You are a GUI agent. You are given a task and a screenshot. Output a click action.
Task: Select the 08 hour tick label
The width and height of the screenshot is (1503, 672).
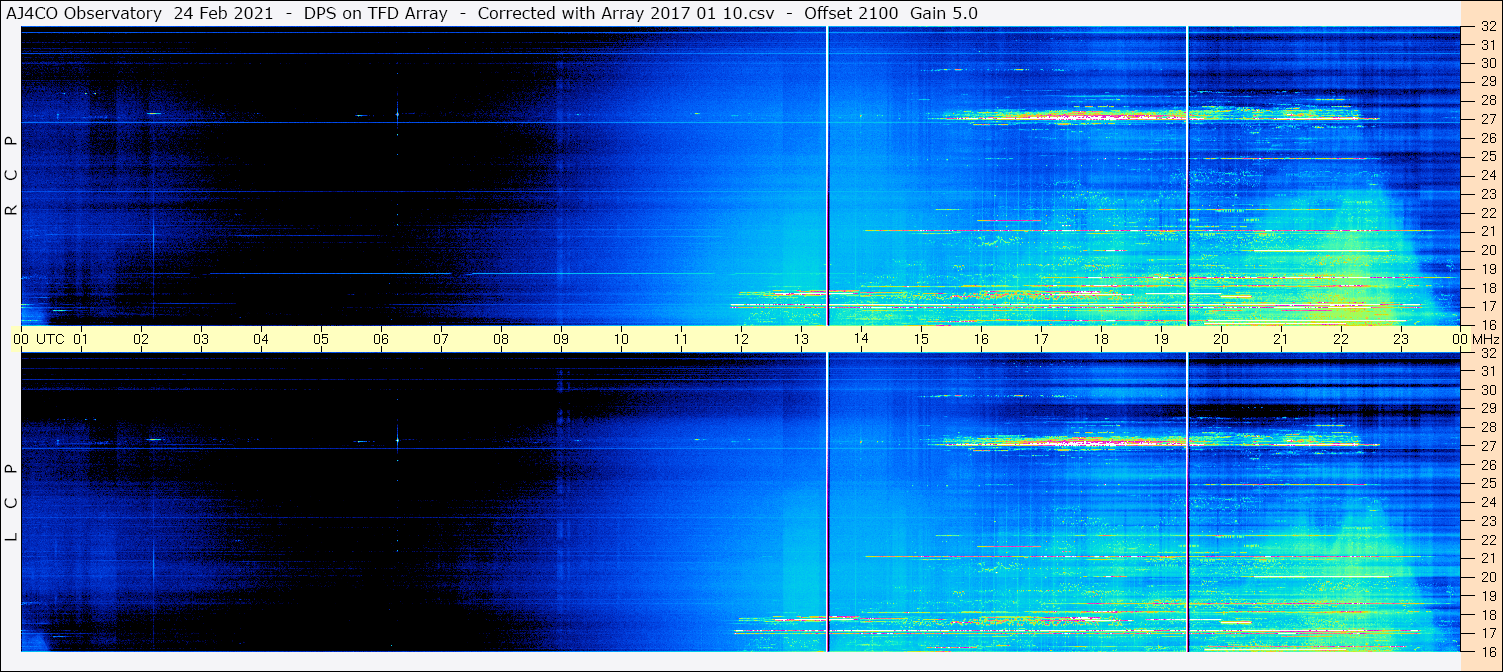(501, 339)
